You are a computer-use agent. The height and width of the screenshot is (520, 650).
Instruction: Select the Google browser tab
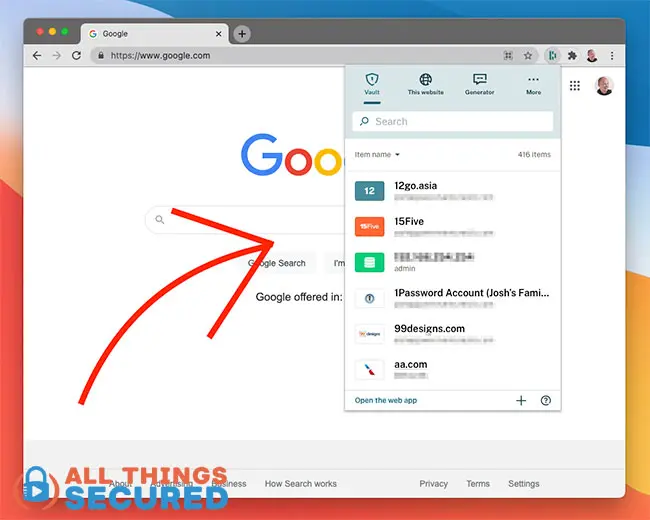tap(154, 34)
